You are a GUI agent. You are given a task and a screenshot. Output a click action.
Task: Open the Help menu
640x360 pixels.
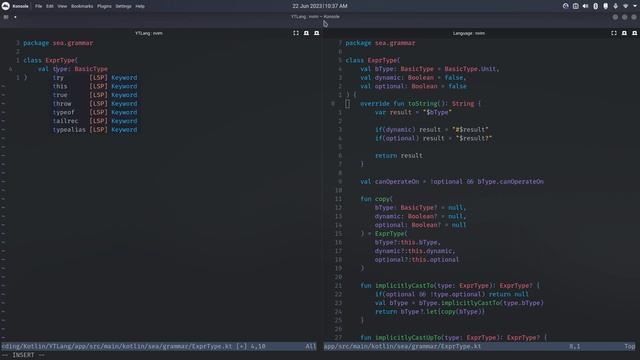tap(140, 6)
